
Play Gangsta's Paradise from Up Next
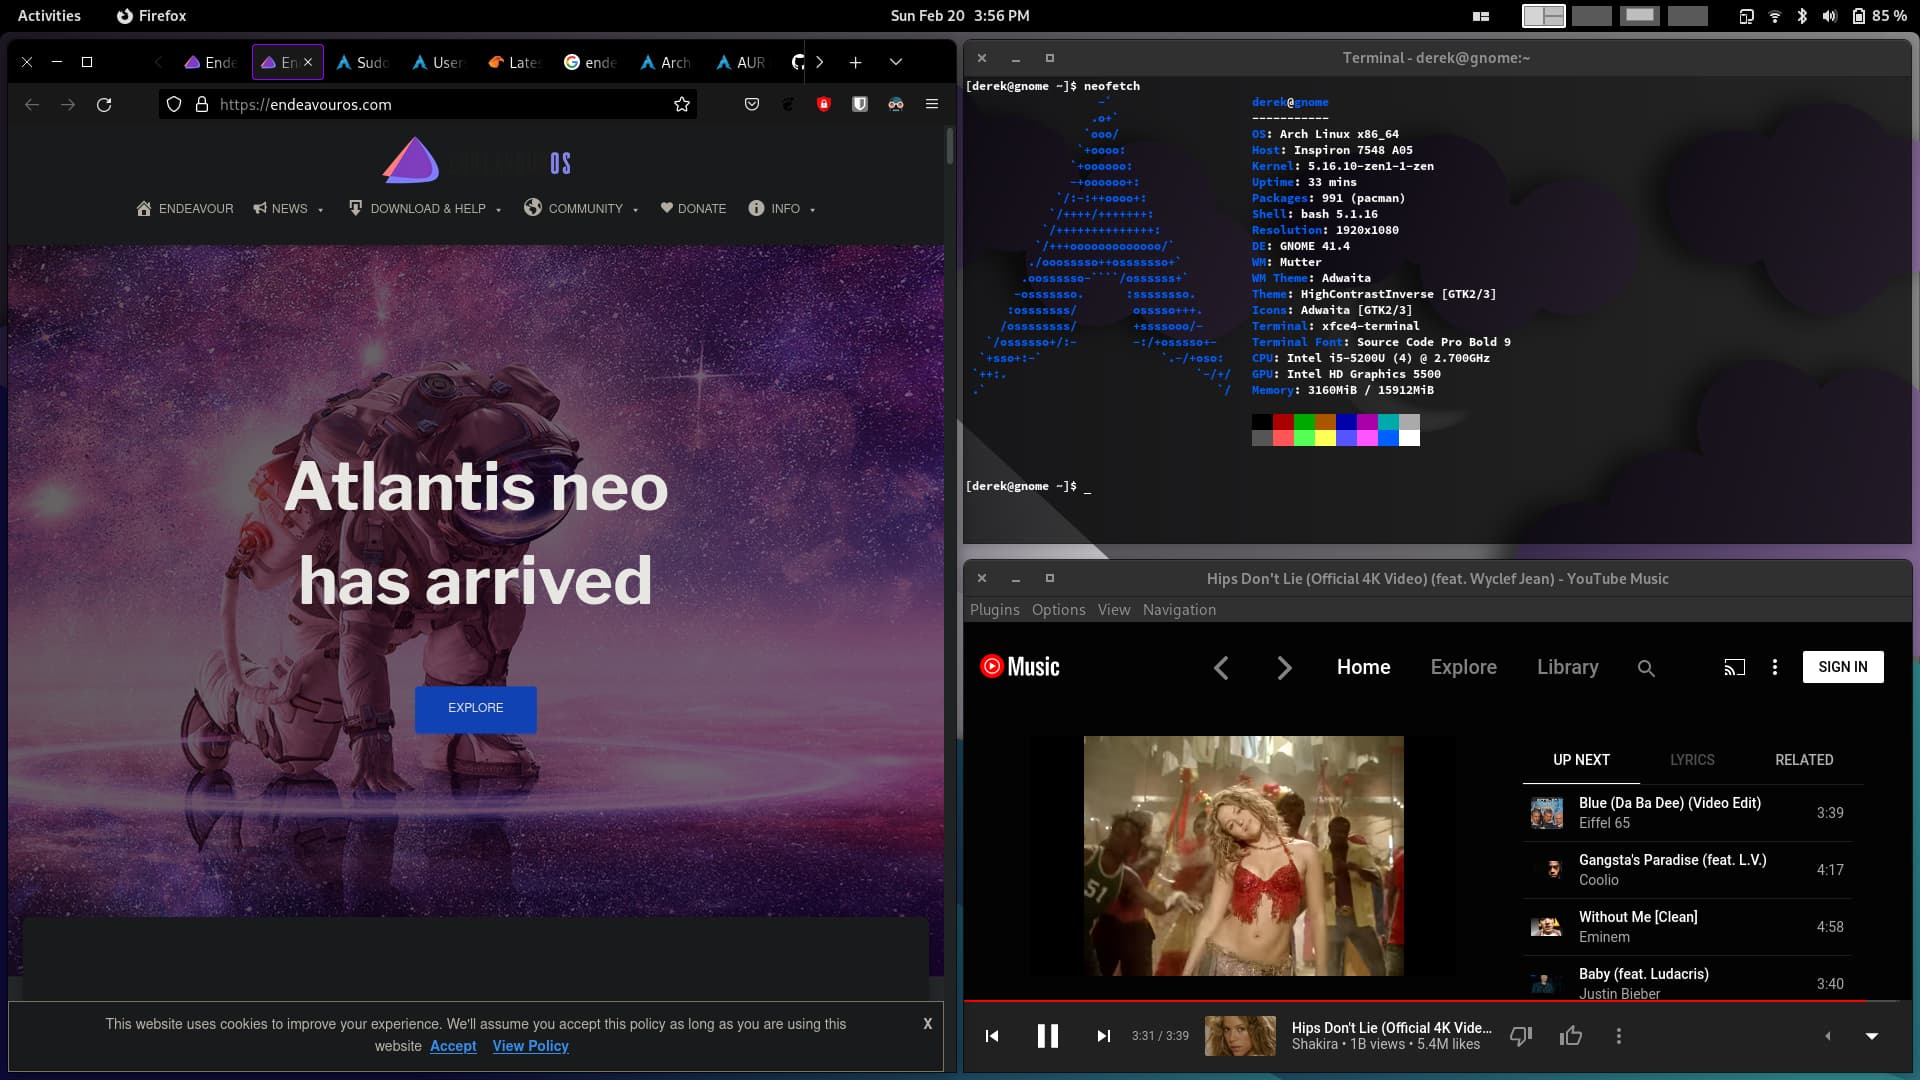coord(1672,869)
